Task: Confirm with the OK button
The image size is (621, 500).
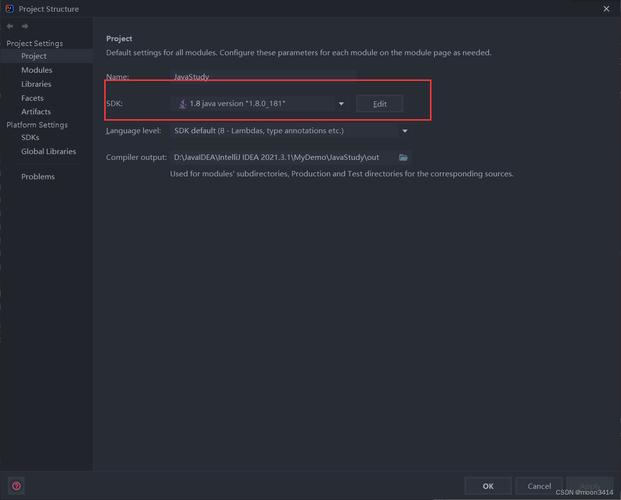Action: [x=488, y=486]
